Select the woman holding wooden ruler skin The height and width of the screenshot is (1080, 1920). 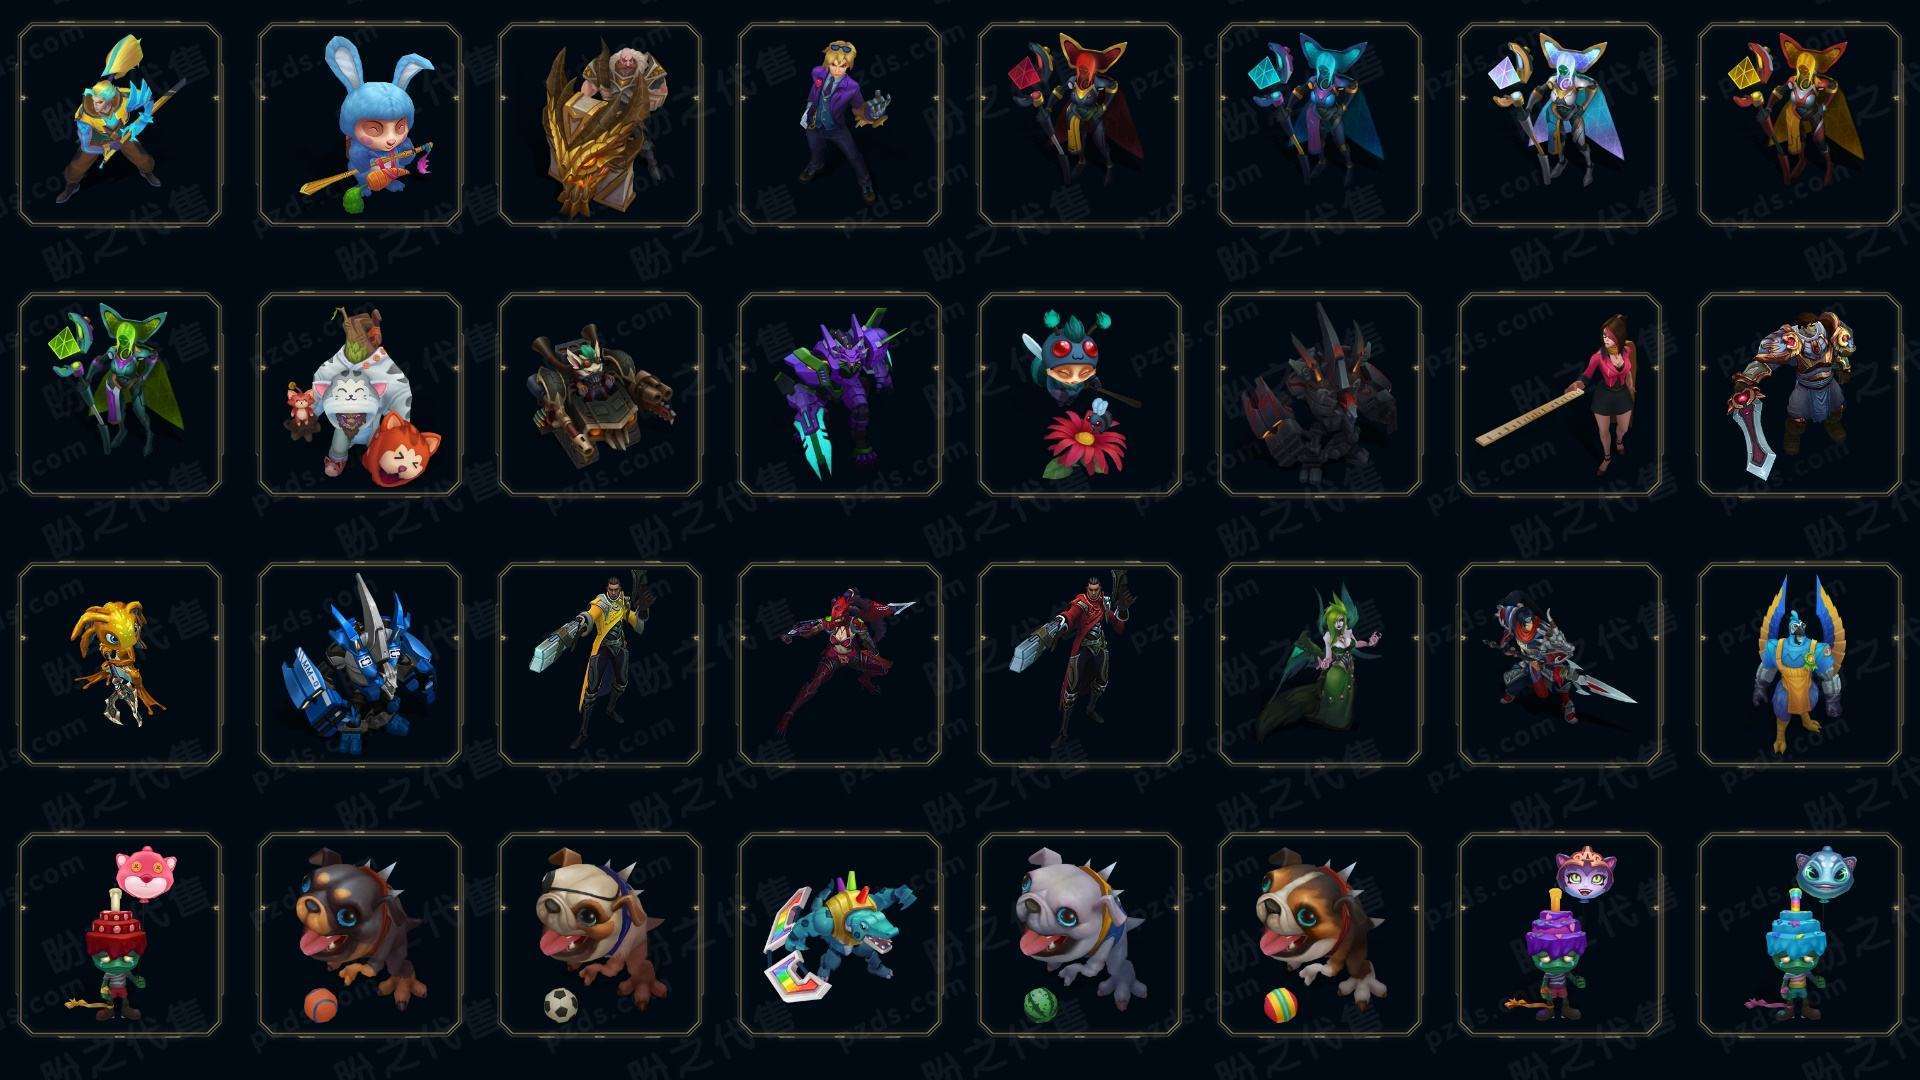[x=1560, y=394]
